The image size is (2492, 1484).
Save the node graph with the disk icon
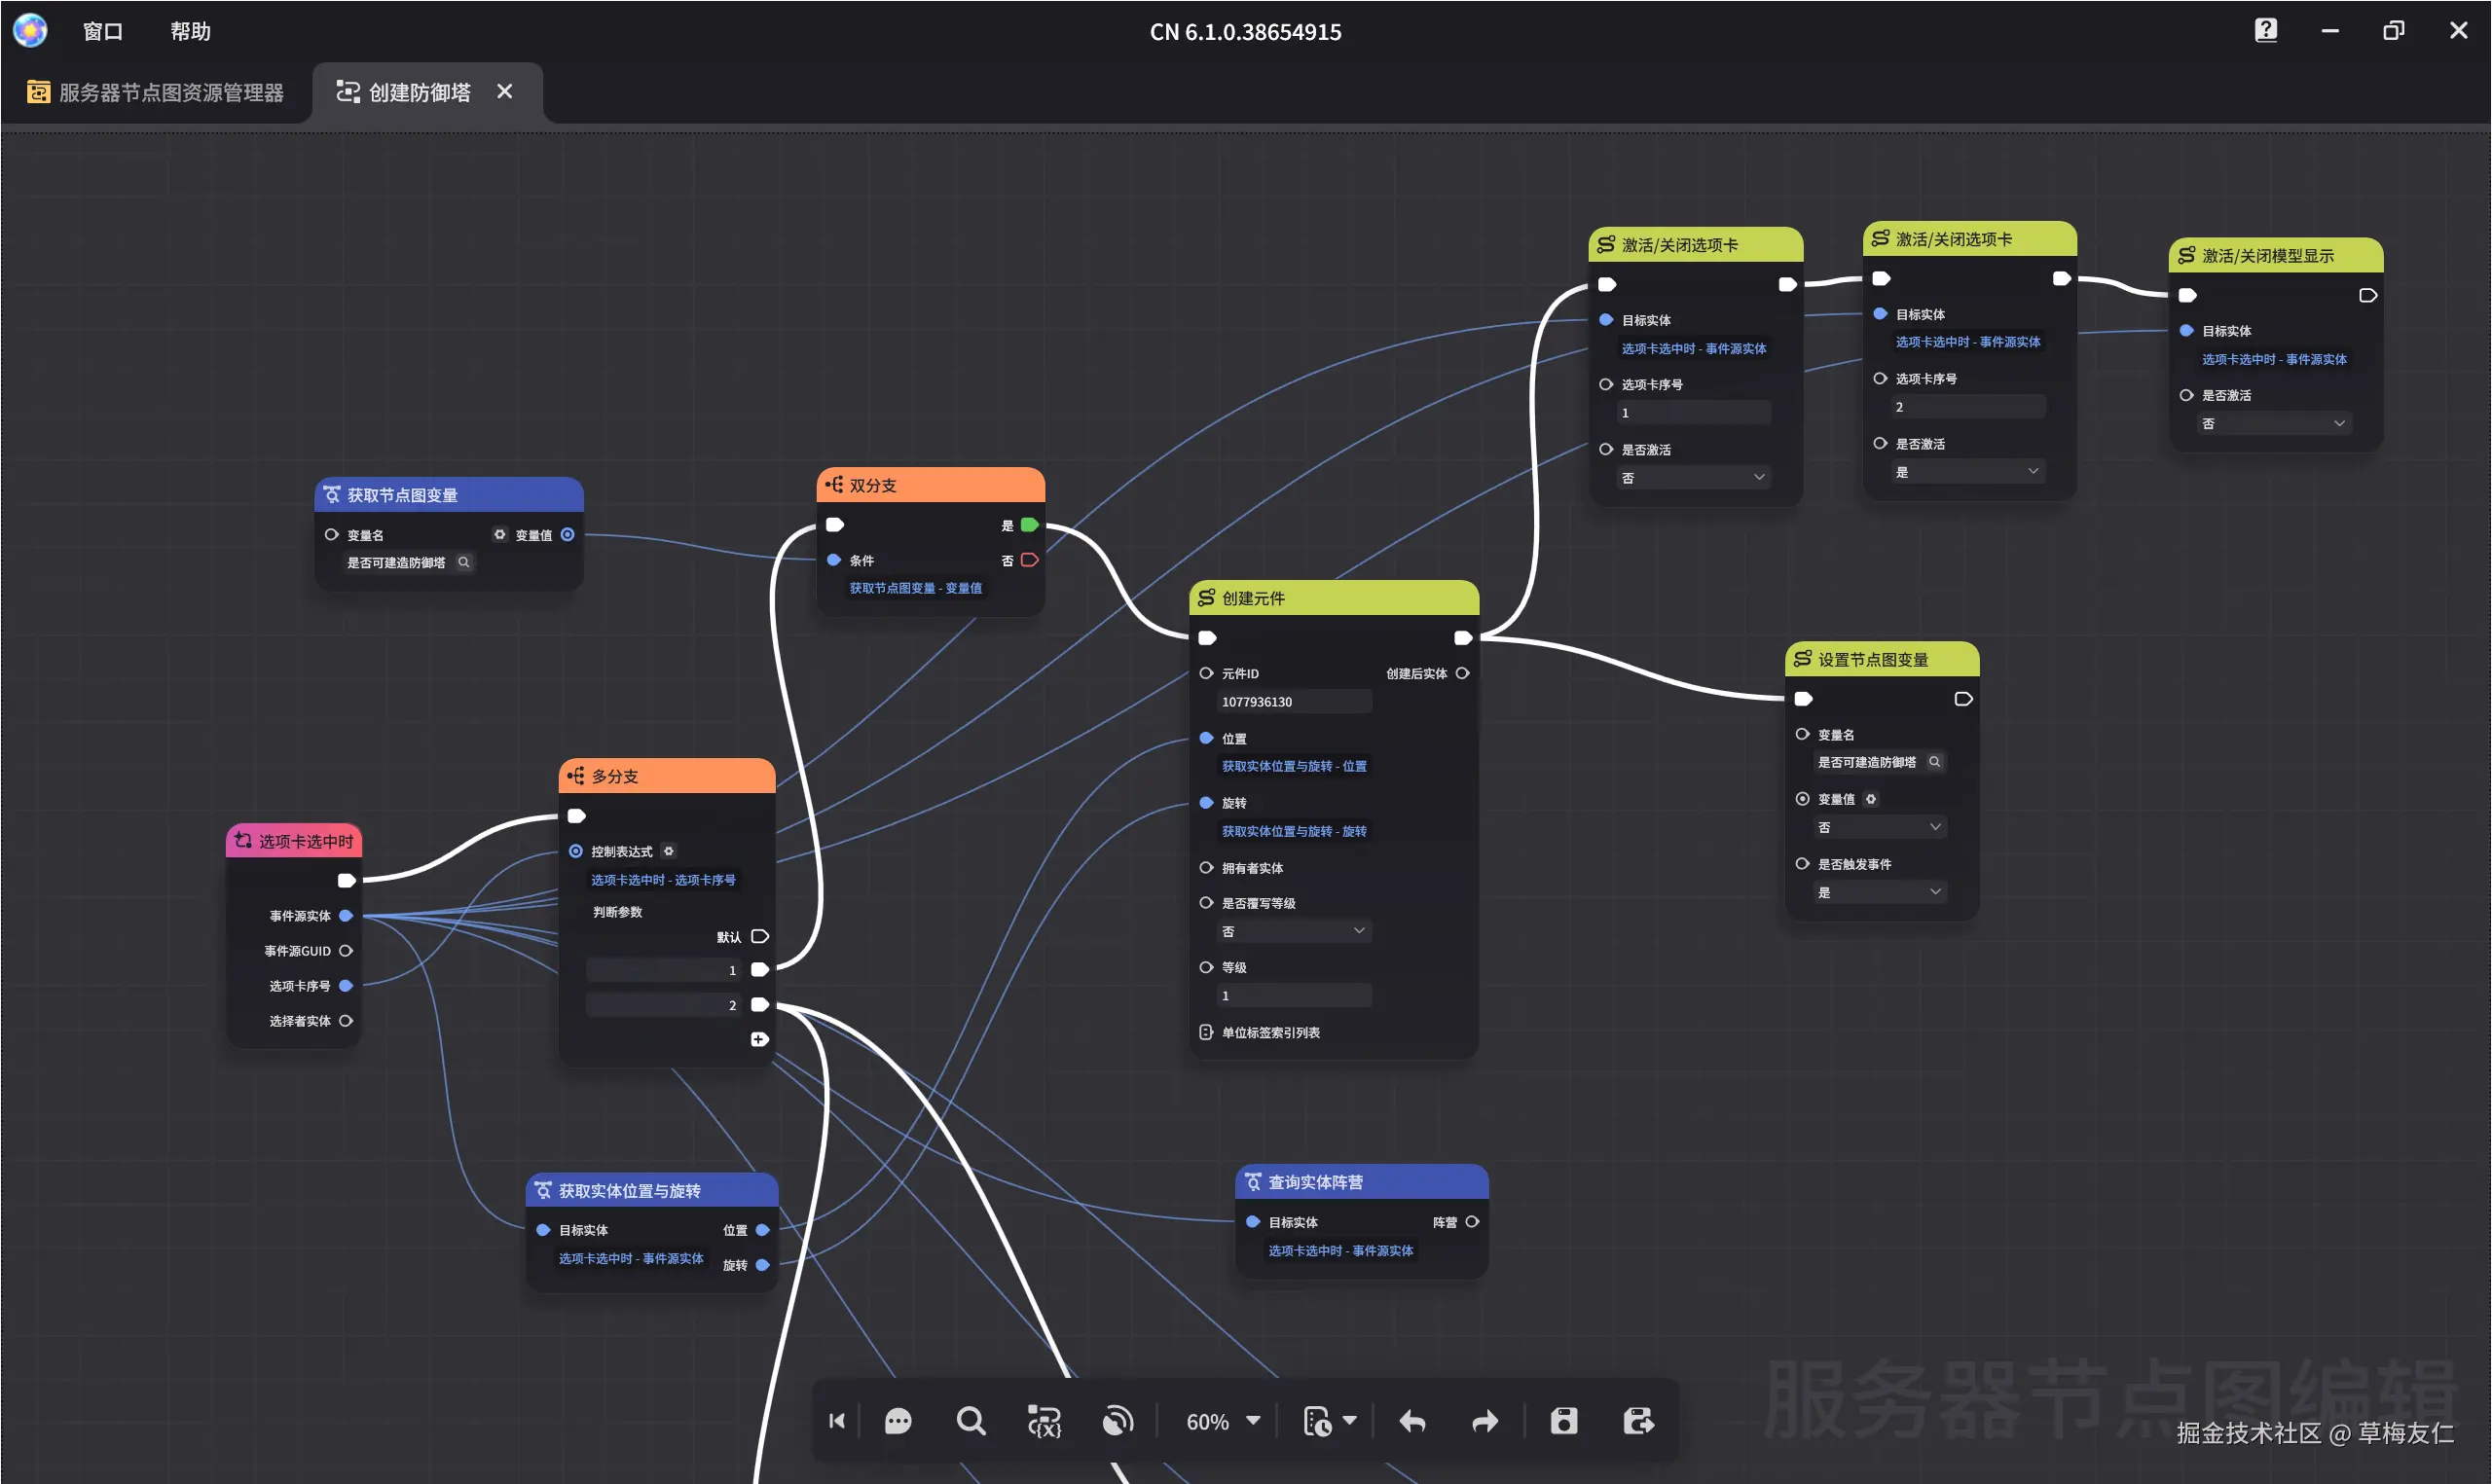pos(1564,1421)
